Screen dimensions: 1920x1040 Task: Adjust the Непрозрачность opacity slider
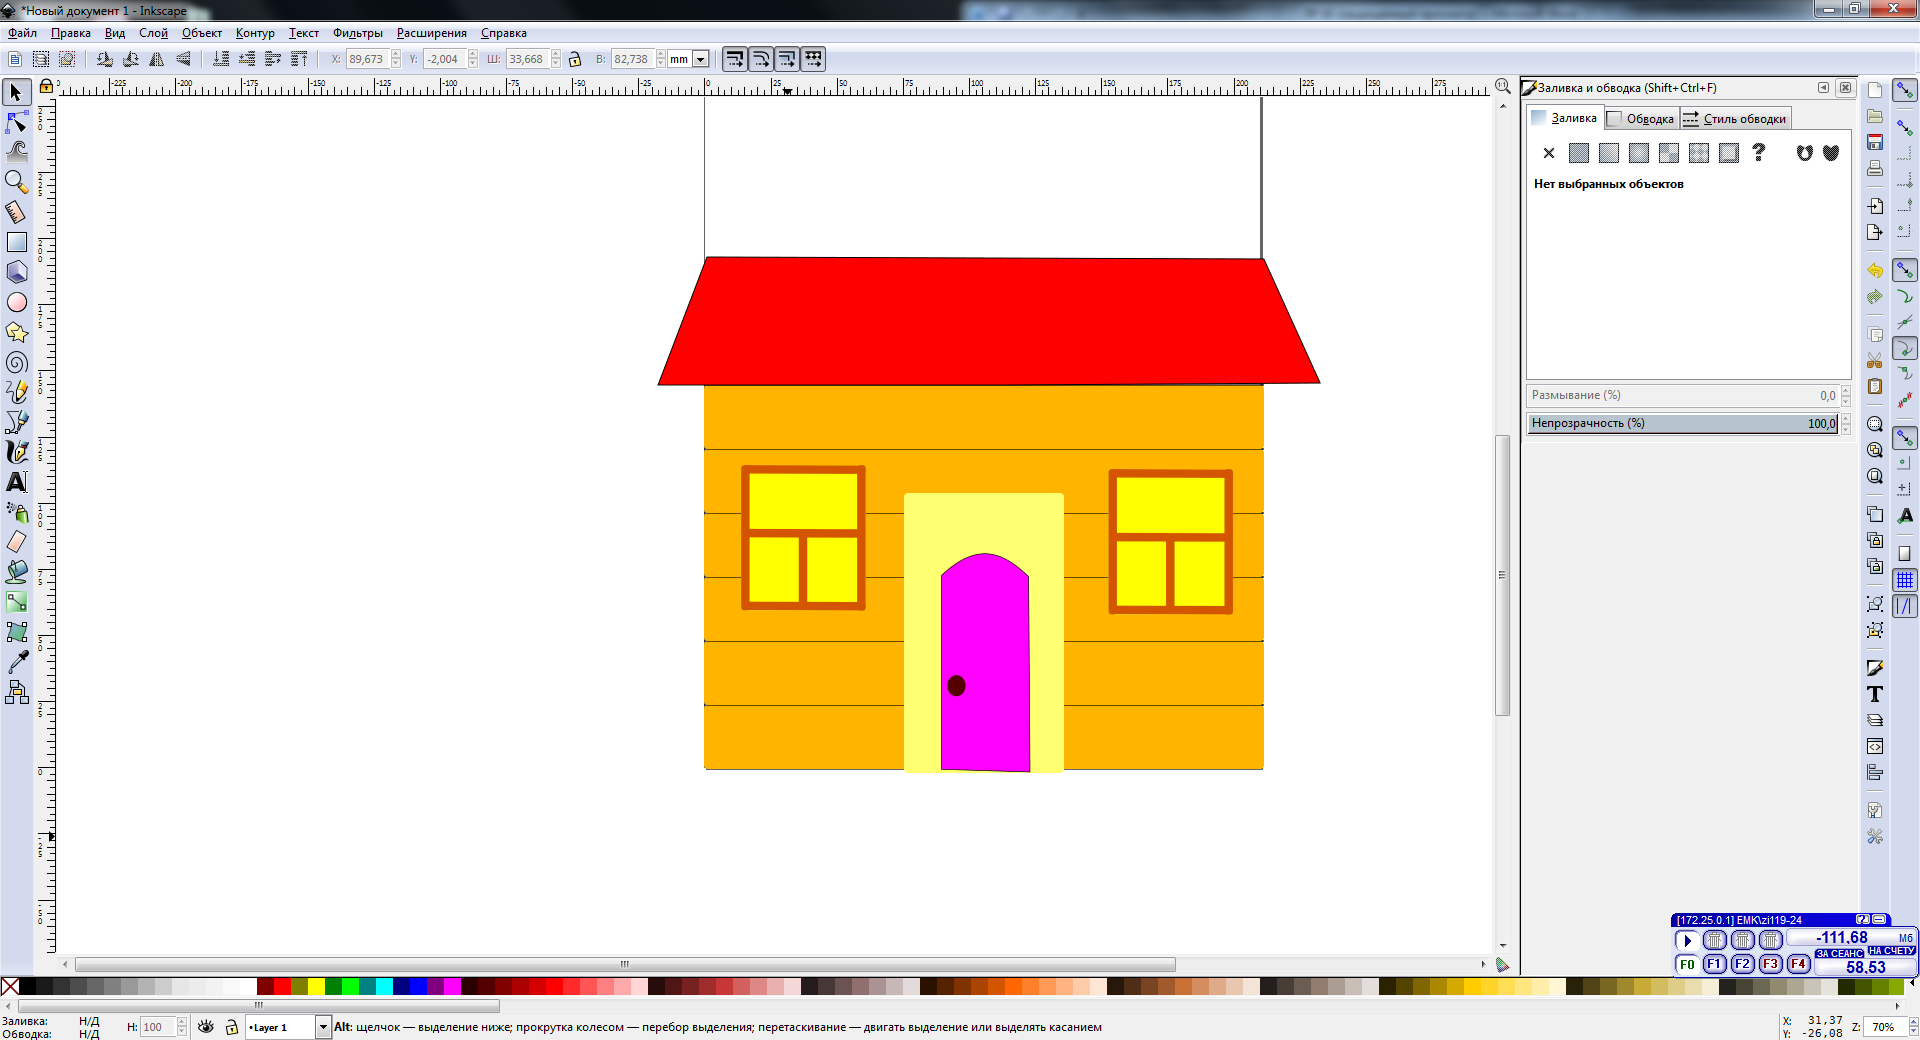1683,423
